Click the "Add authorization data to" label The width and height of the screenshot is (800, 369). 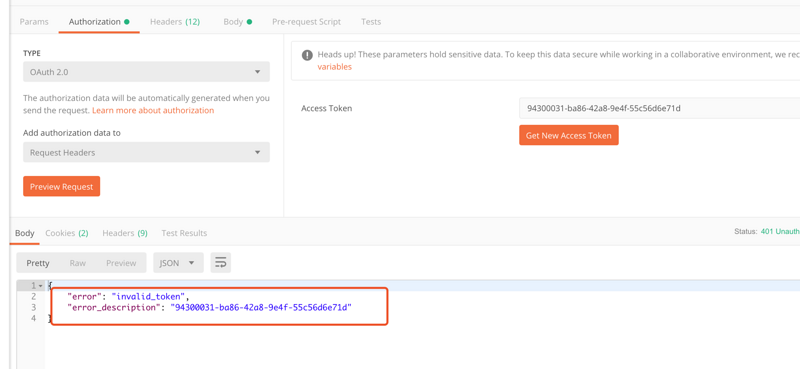pyautogui.click(x=71, y=133)
